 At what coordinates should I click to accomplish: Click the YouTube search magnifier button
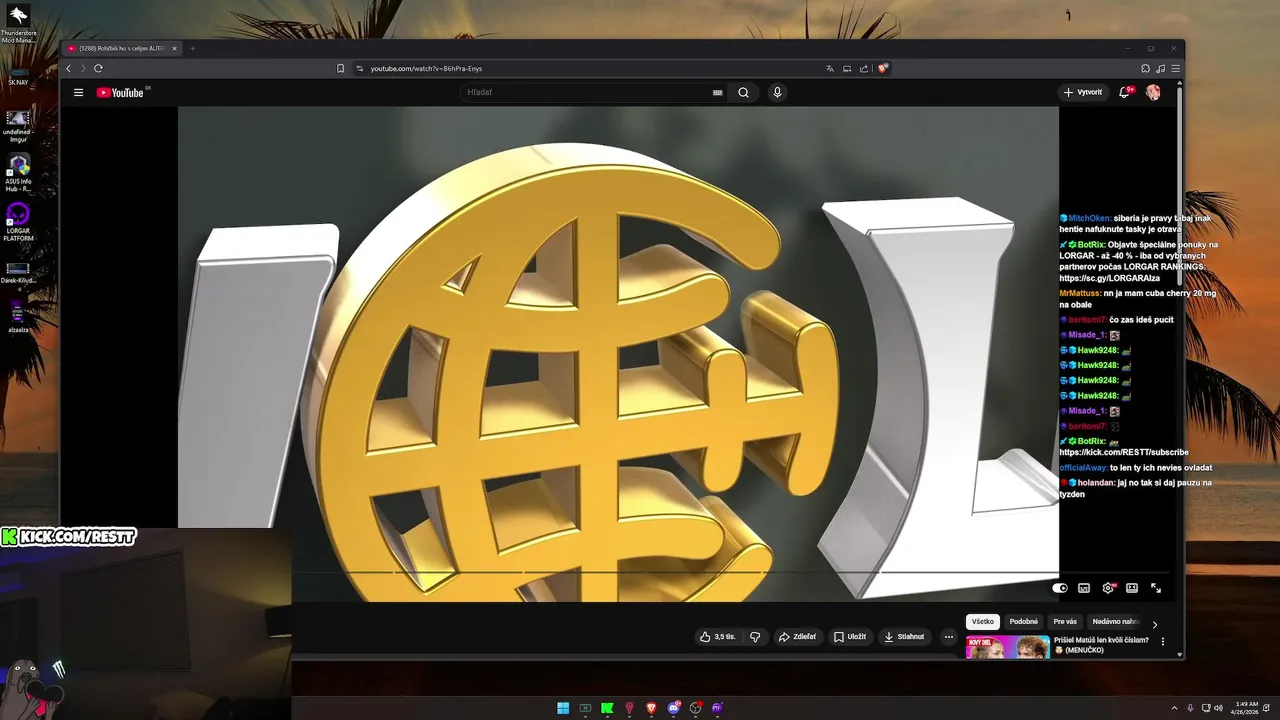coord(743,92)
